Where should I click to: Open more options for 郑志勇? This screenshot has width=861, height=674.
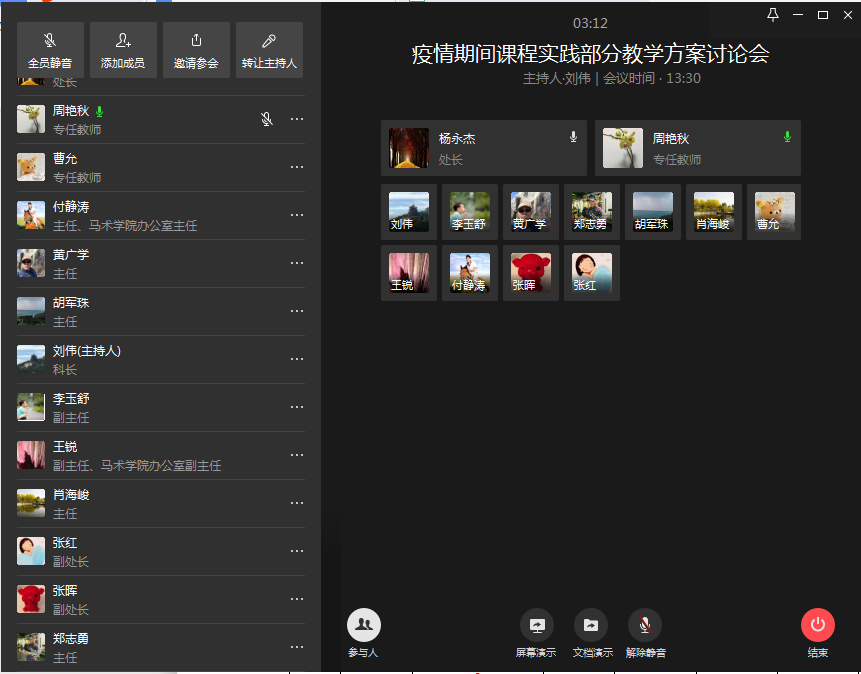(297, 647)
